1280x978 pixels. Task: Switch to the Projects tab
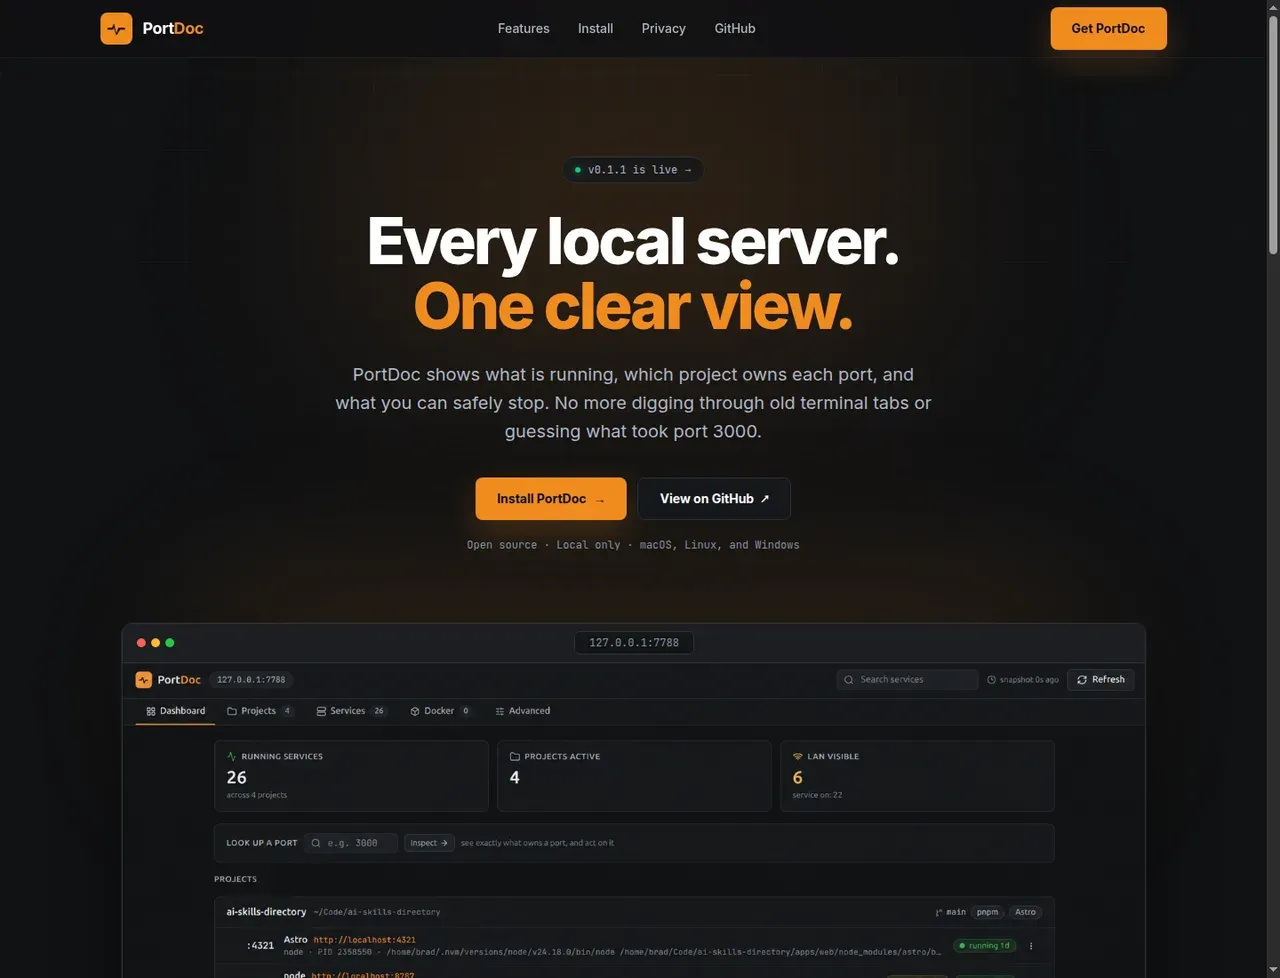[260, 711]
